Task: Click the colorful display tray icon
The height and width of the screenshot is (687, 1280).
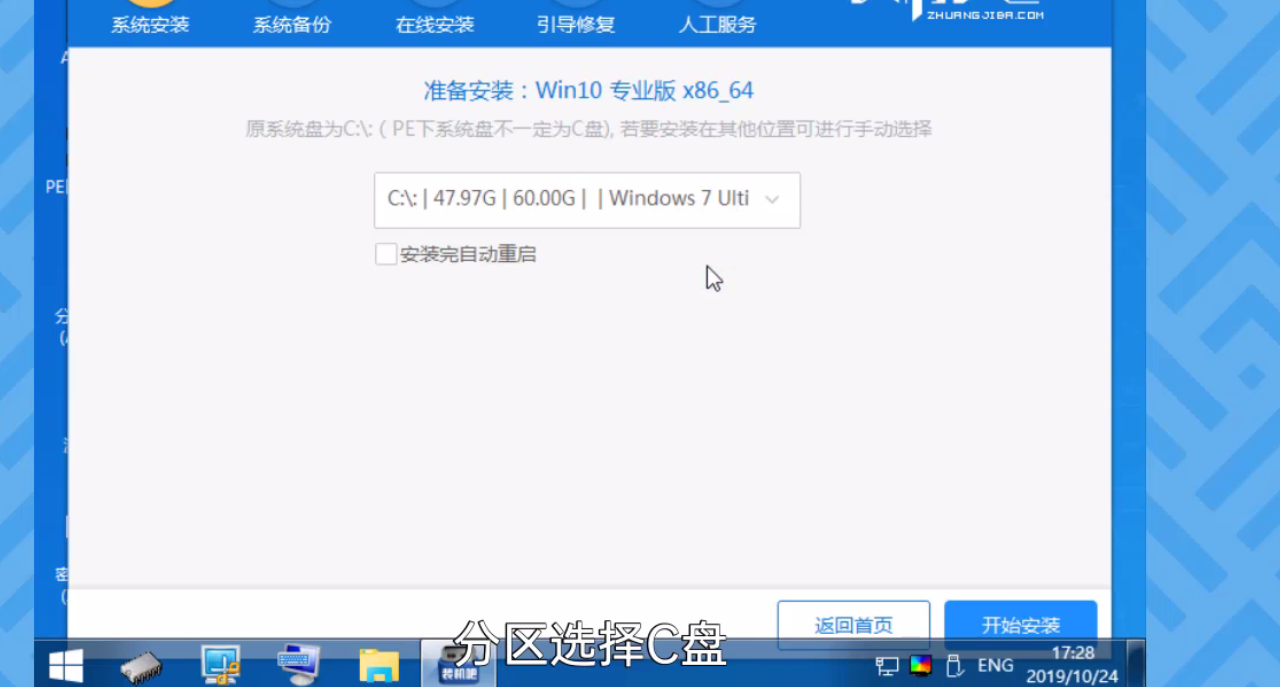Action: (x=921, y=666)
